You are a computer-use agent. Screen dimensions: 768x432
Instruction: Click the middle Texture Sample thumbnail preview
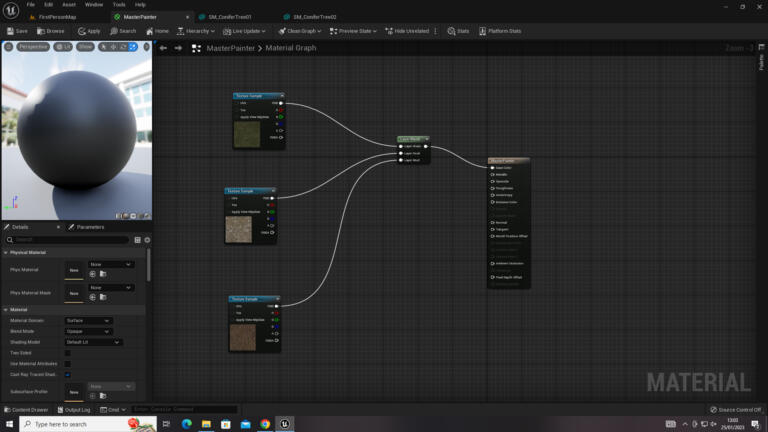coord(239,230)
